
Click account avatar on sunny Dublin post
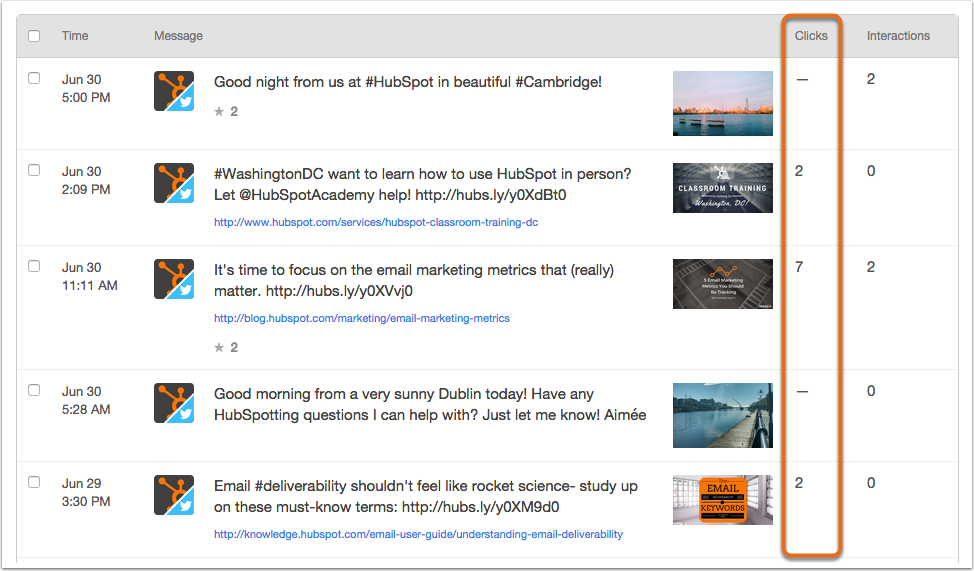[174, 403]
